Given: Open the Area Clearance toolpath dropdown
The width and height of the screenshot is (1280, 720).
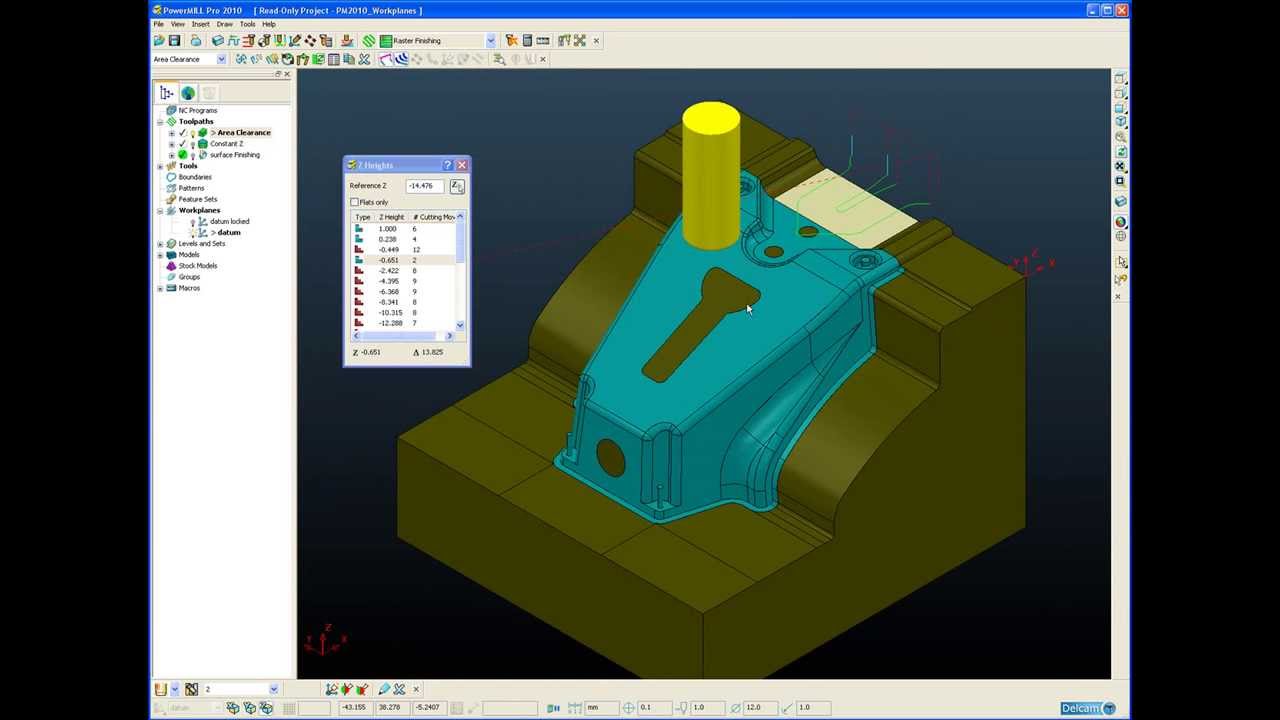Looking at the screenshot, I should [221, 59].
